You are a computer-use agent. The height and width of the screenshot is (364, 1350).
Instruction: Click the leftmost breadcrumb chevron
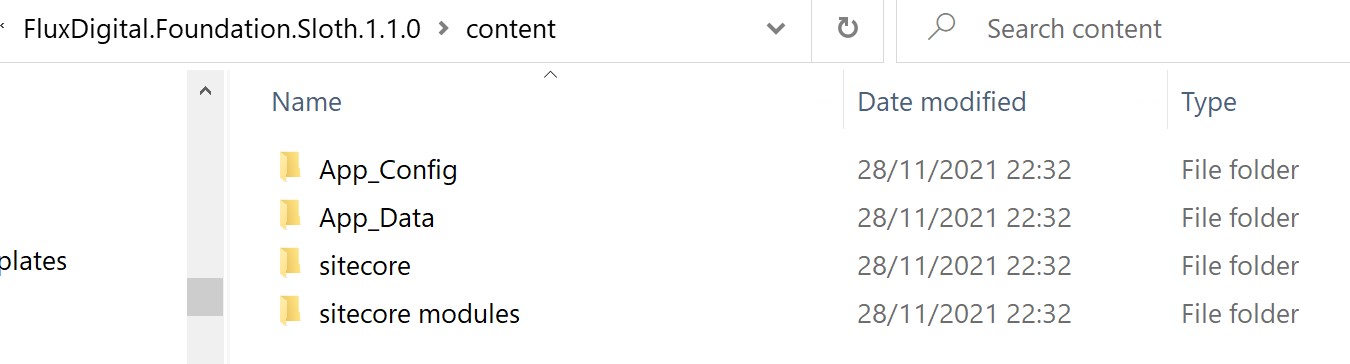tap(5, 29)
